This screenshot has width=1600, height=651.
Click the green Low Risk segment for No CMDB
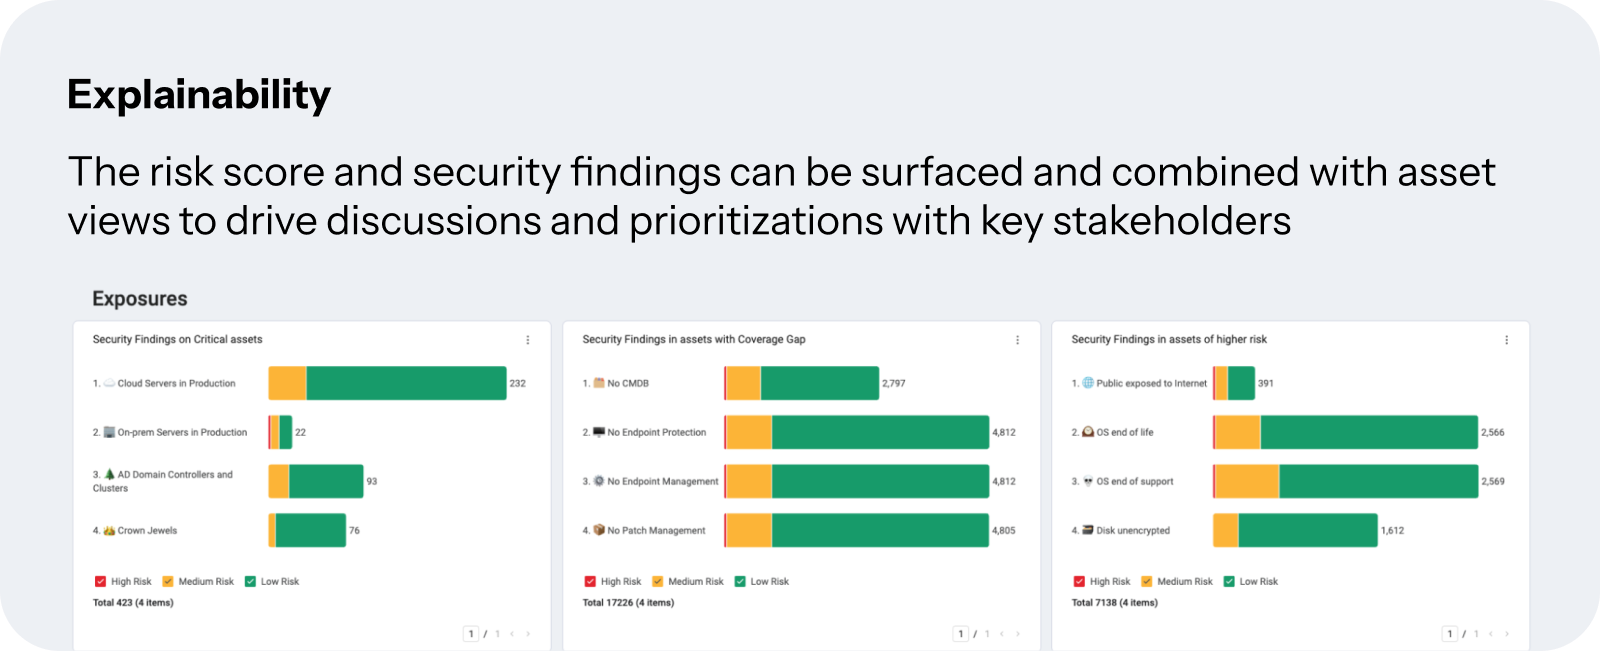tap(820, 383)
